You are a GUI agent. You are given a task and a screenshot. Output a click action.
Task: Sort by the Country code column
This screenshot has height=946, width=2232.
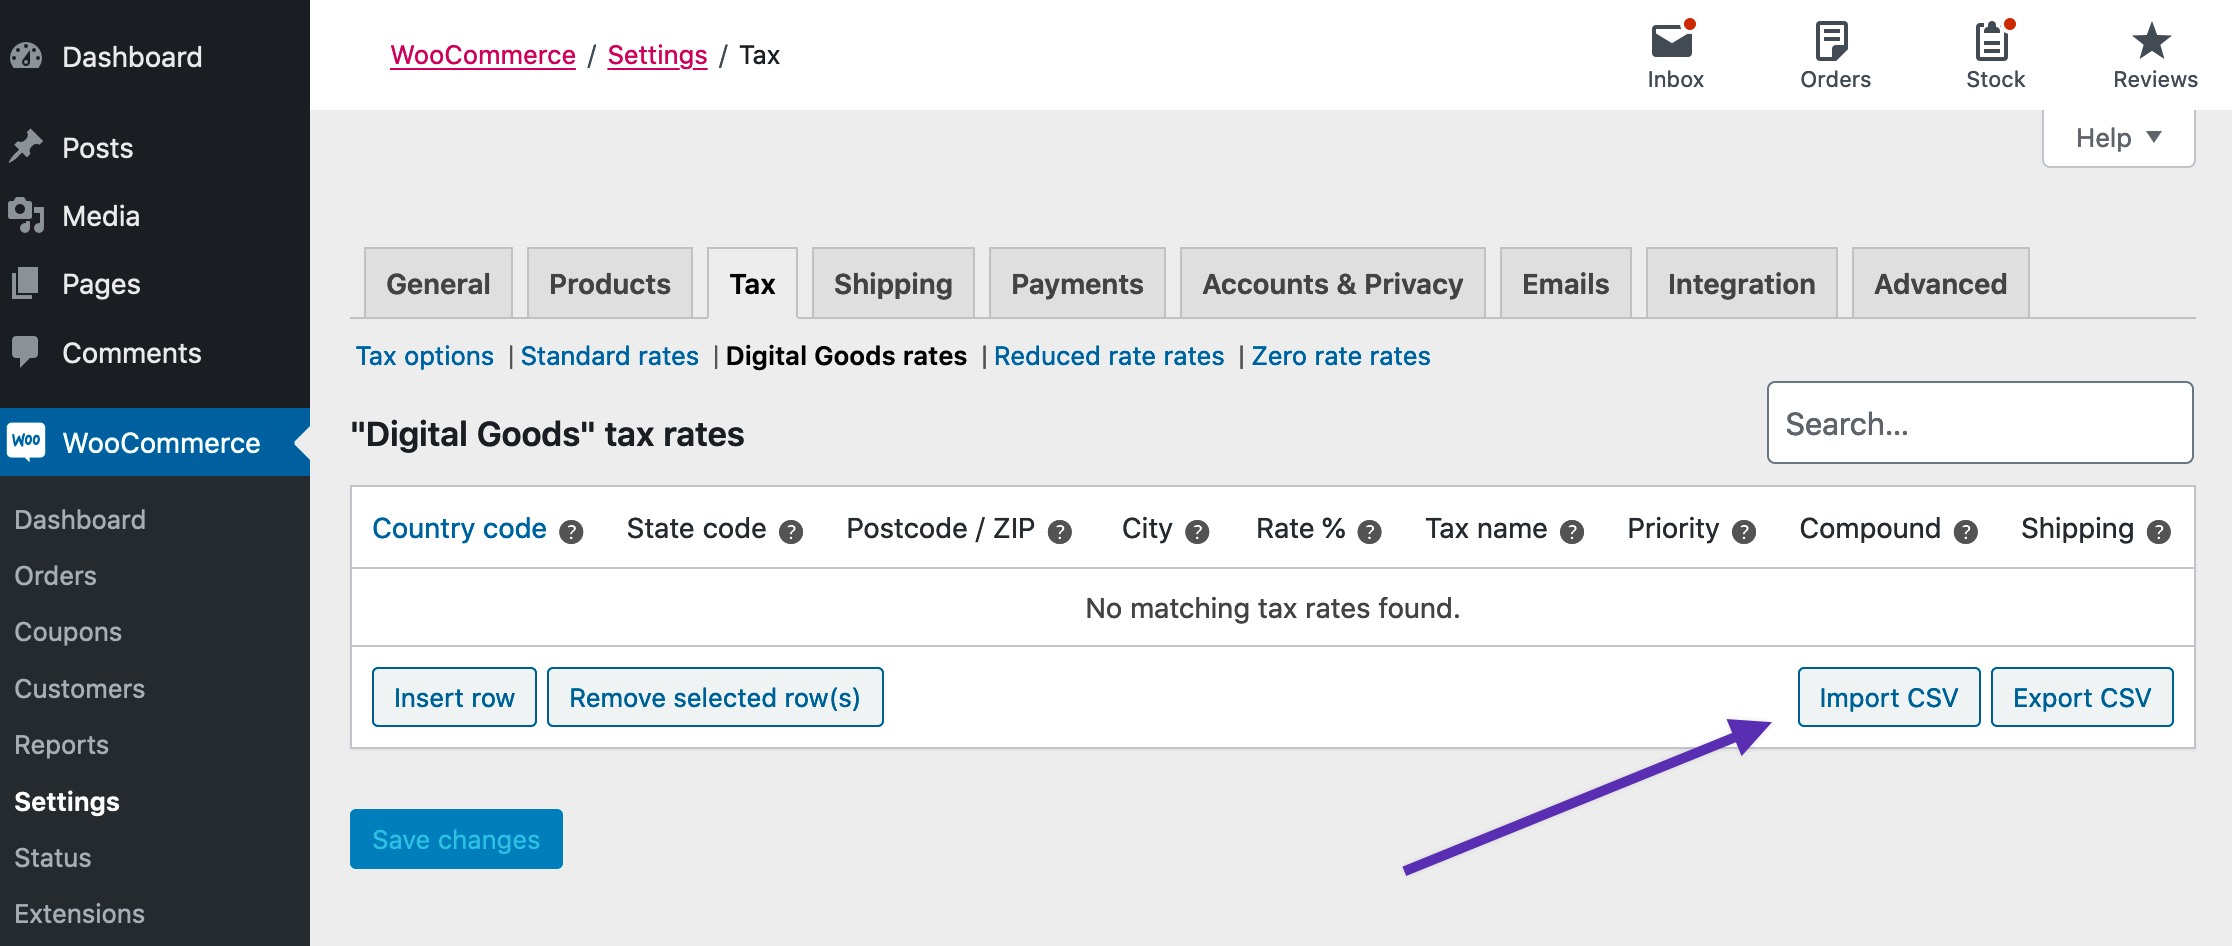459,528
